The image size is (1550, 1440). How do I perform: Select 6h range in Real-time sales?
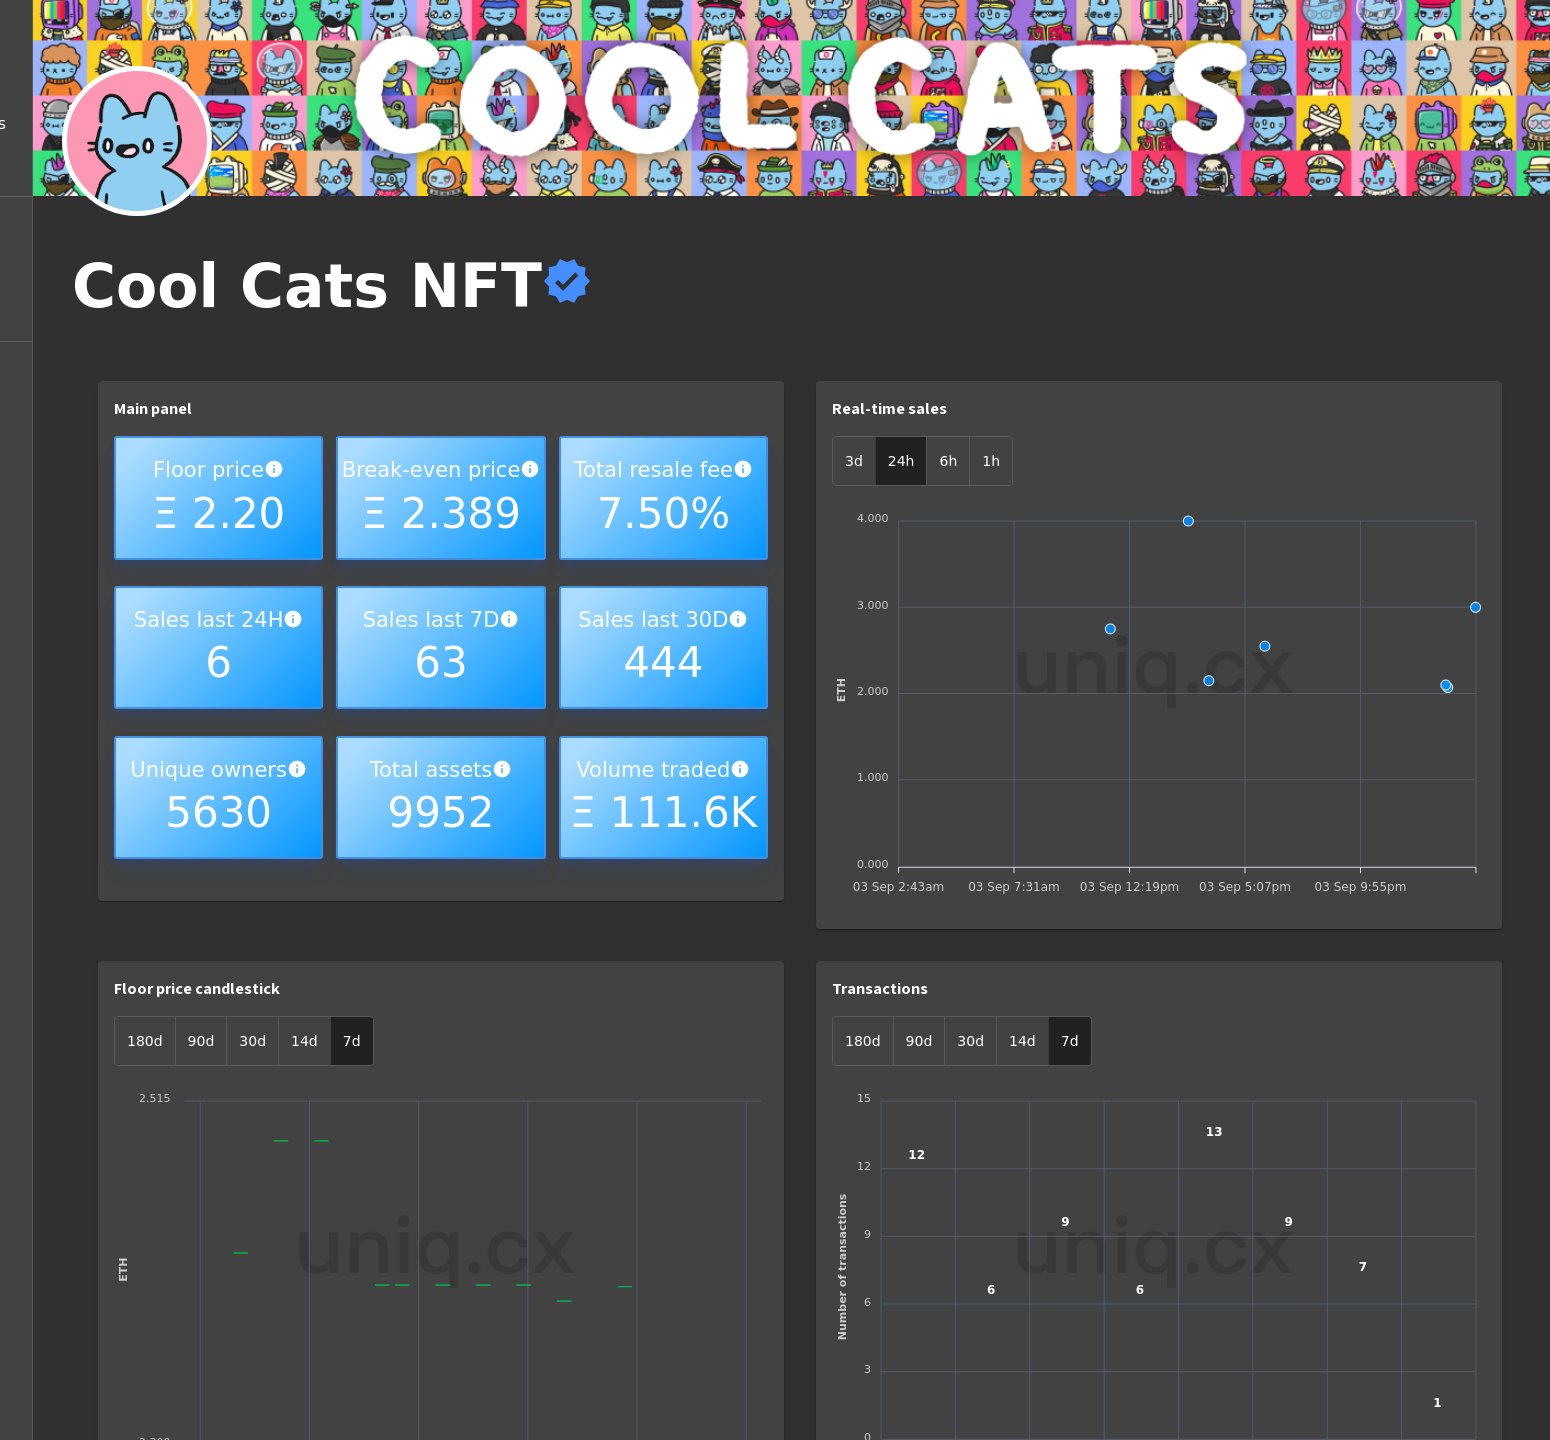(x=948, y=461)
